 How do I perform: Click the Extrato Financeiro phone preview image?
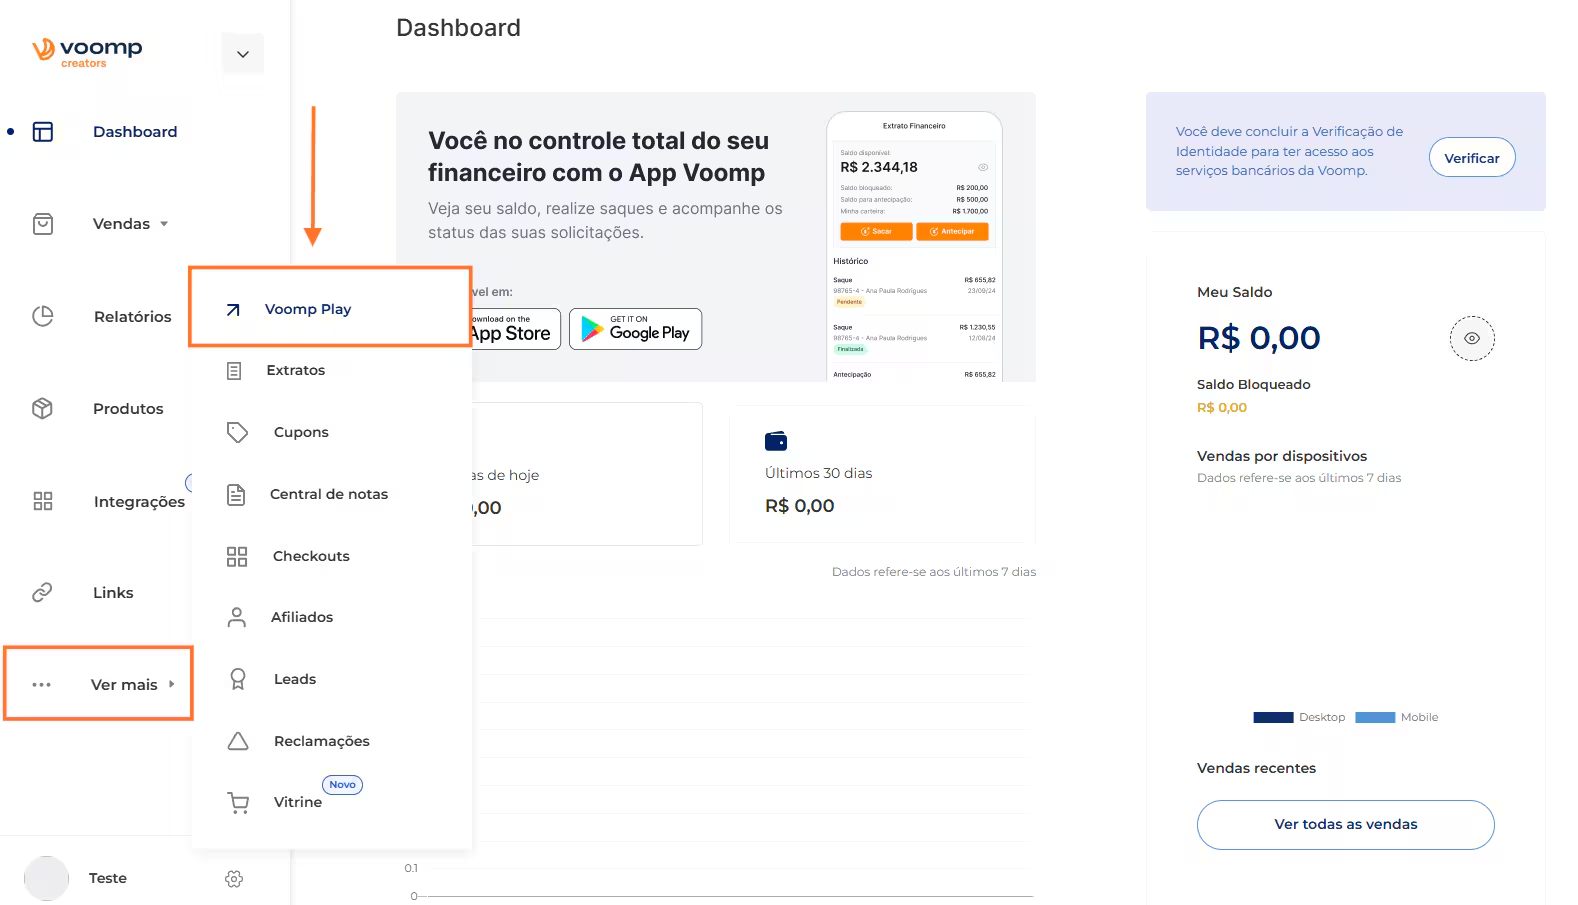click(x=914, y=246)
